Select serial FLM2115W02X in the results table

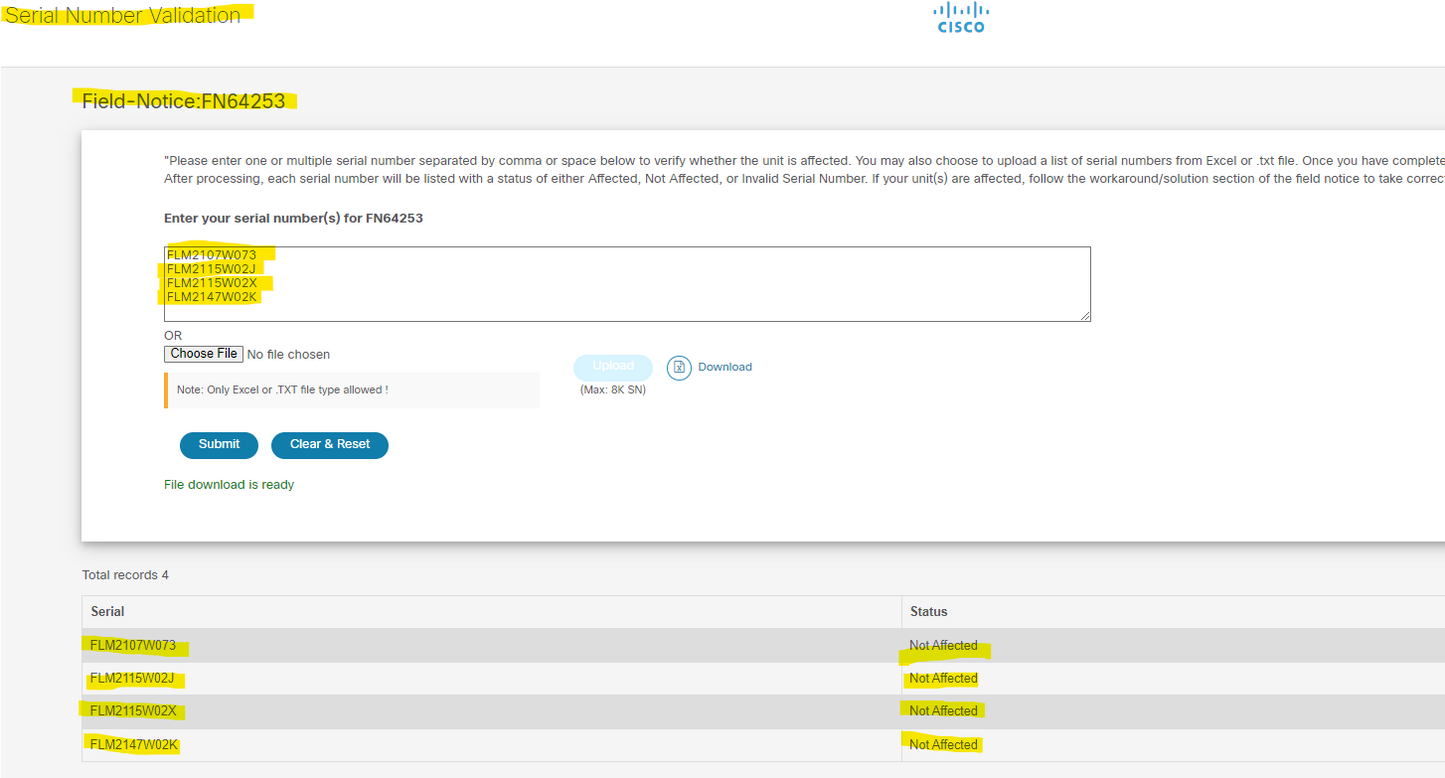[133, 712]
